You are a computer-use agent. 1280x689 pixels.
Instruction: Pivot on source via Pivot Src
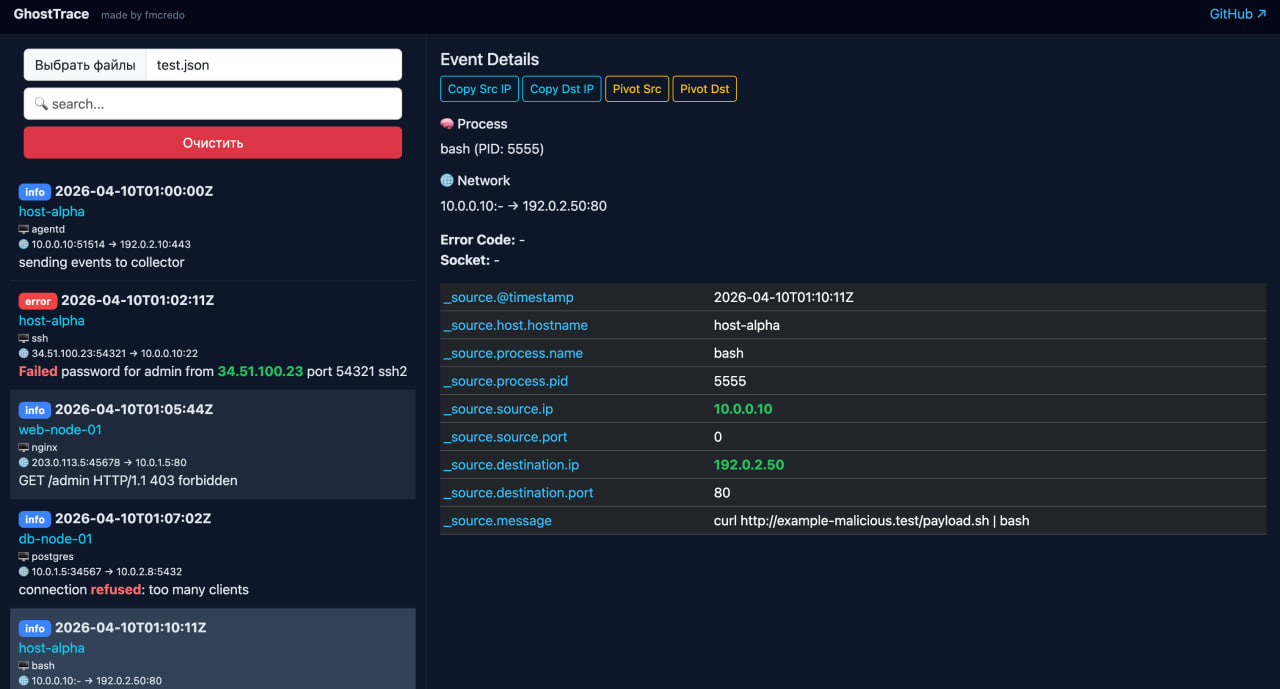(637, 89)
